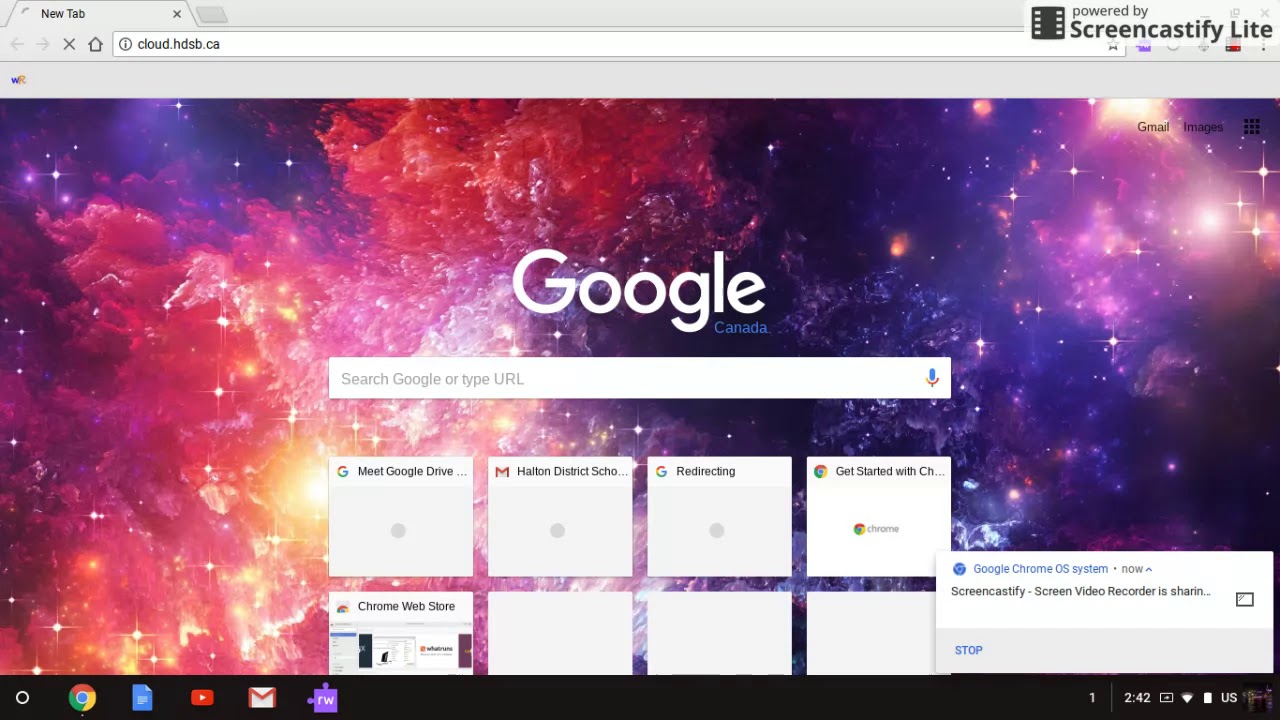Image resolution: width=1280 pixels, height=720 pixels.
Task: Click the 2:42 clock in the tray
Action: click(x=1137, y=698)
